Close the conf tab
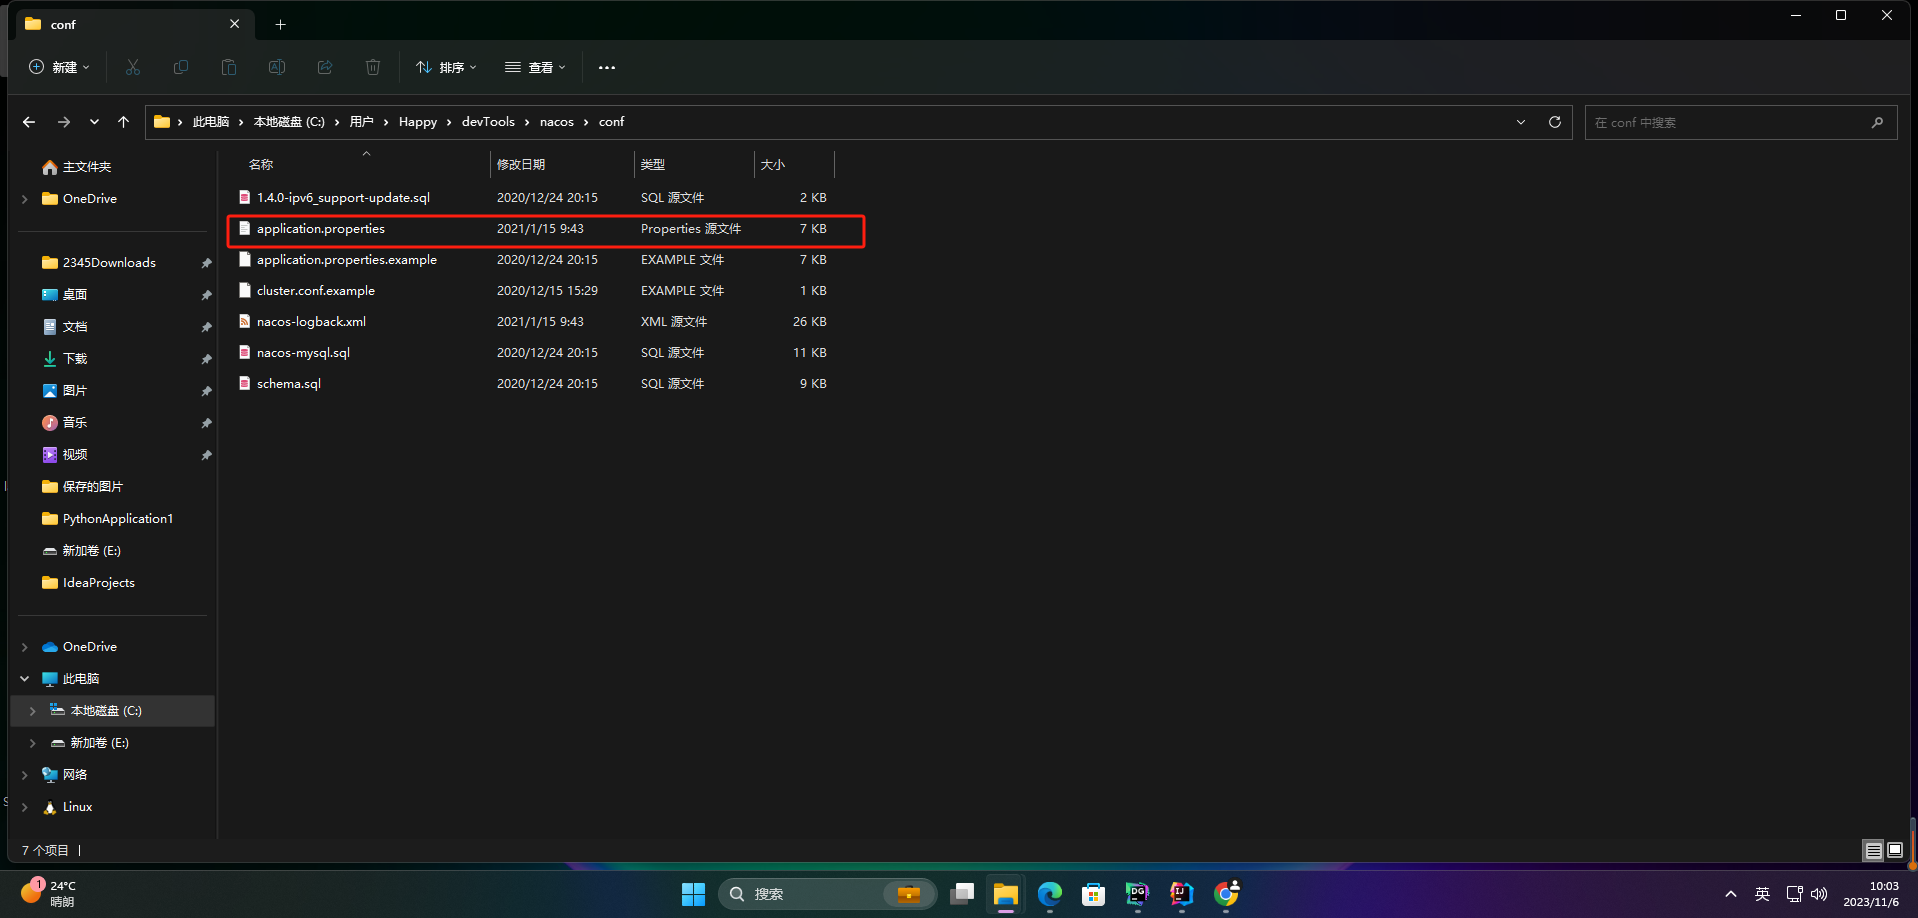 (234, 24)
